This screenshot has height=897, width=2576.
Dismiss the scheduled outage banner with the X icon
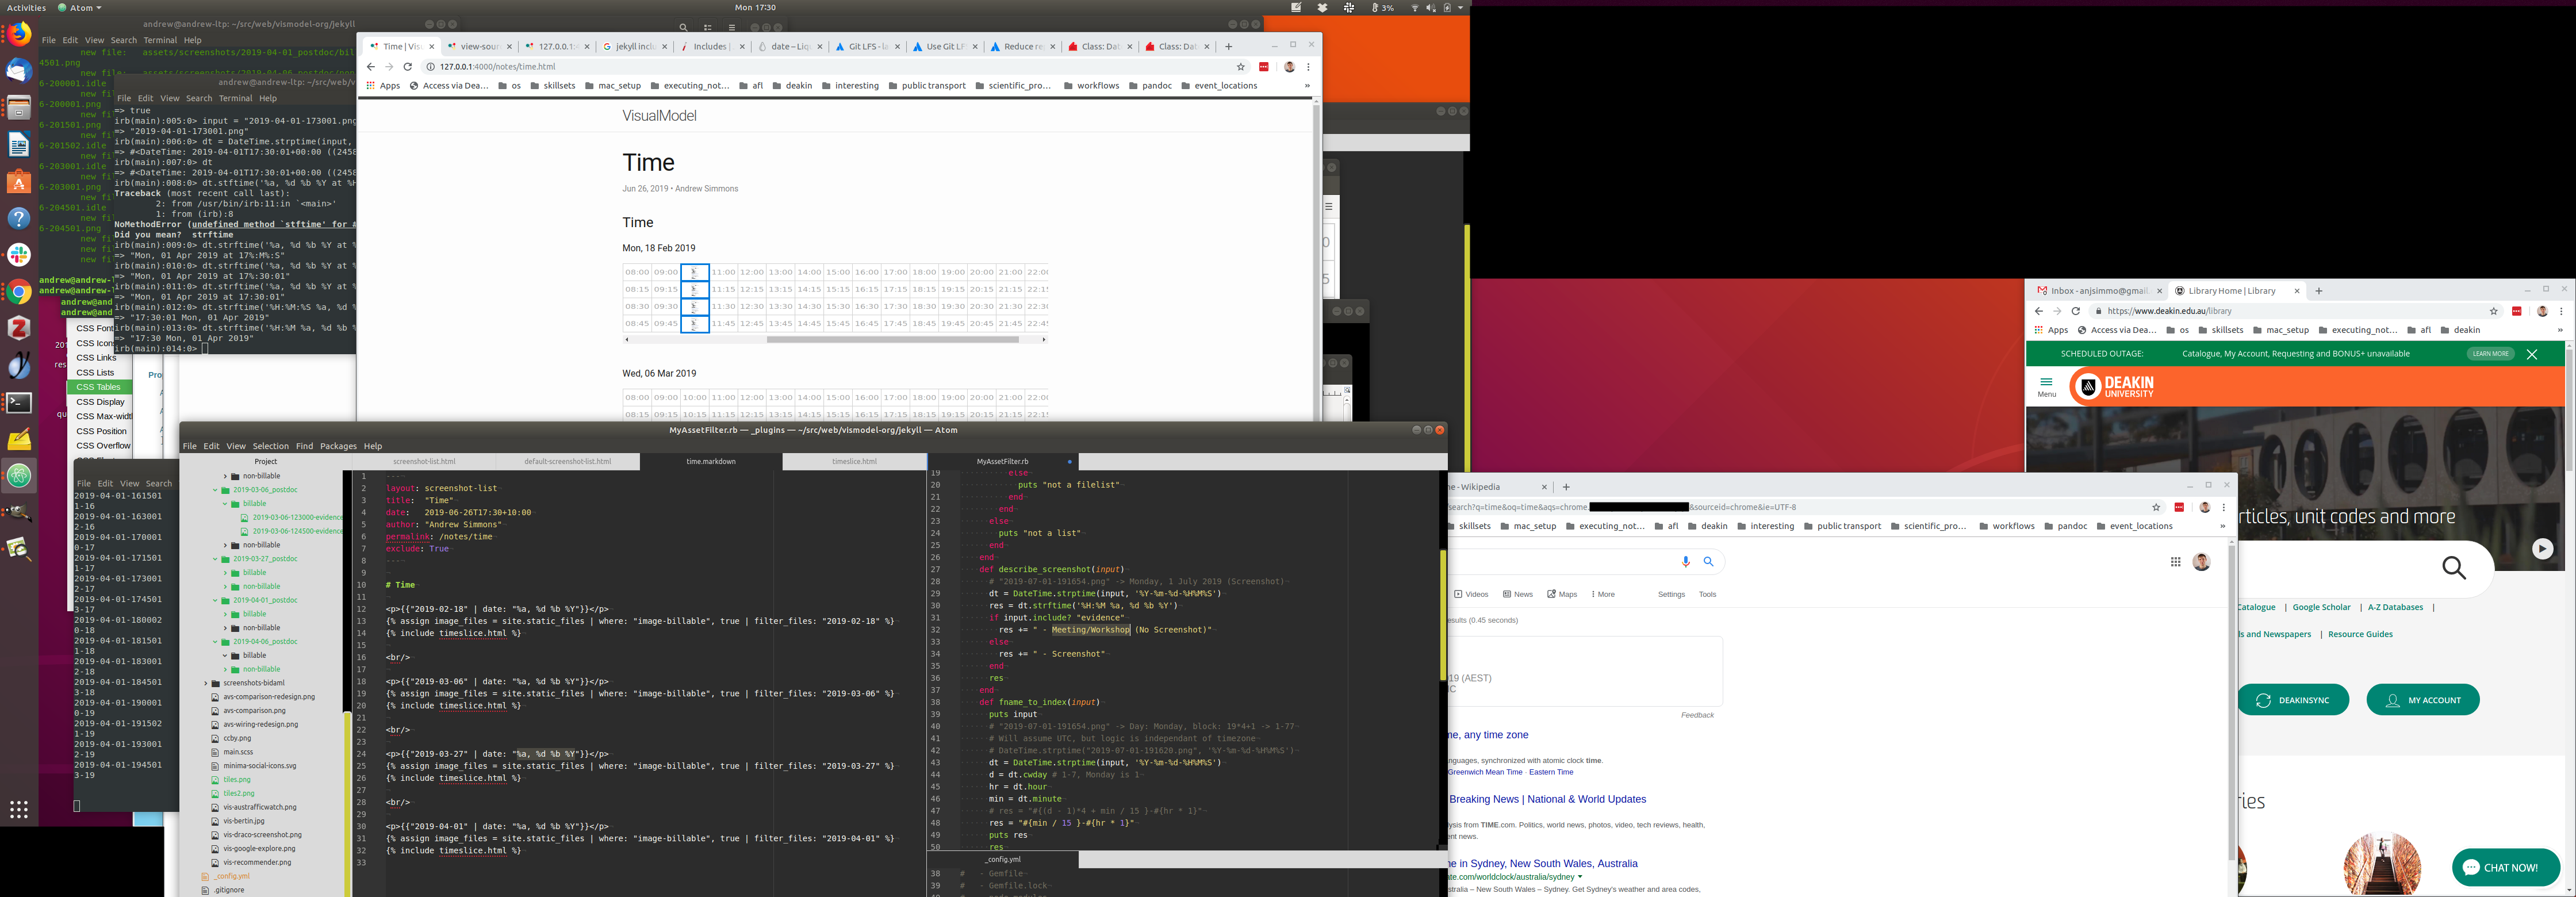click(2532, 354)
